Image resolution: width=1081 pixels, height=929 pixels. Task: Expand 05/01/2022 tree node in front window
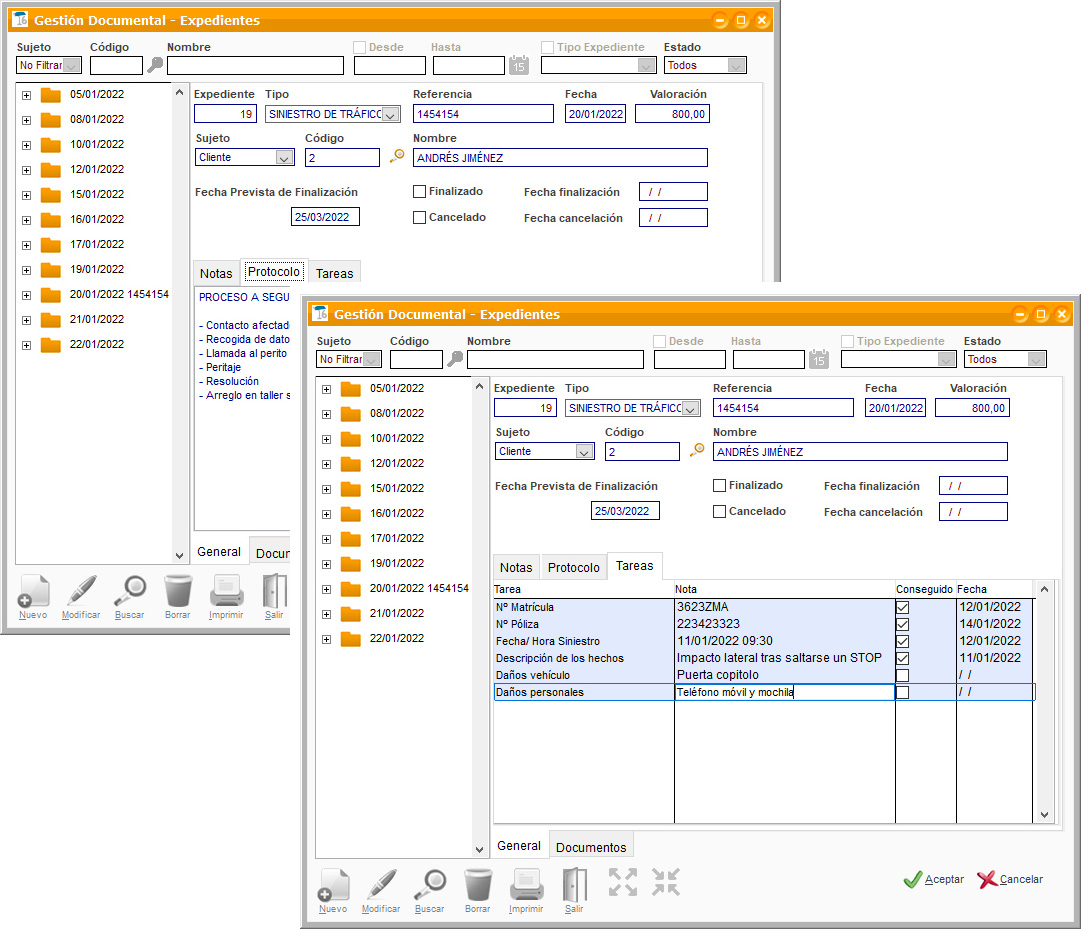pyautogui.click(x=327, y=389)
